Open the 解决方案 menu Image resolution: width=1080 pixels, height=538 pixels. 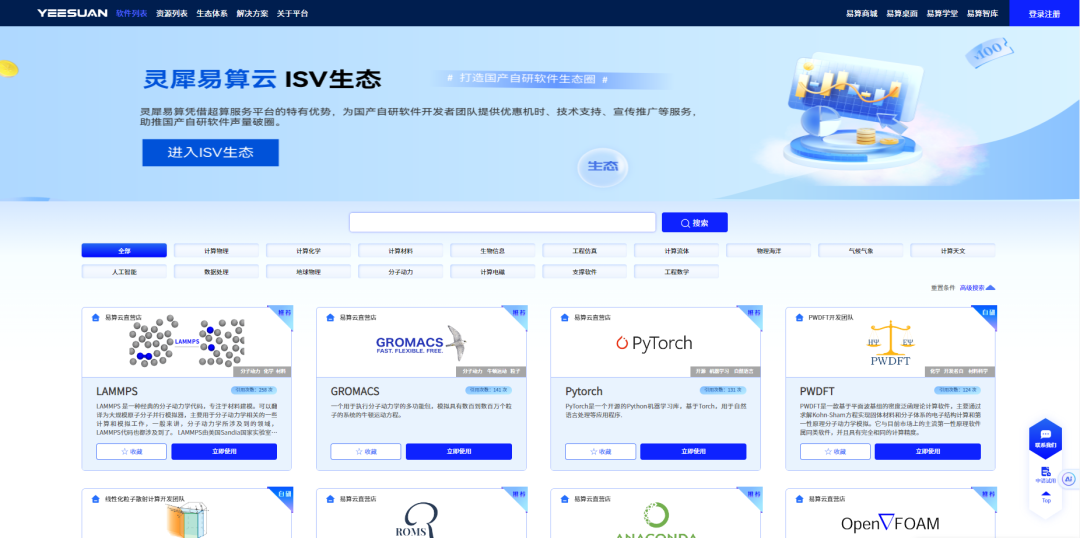click(x=251, y=13)
